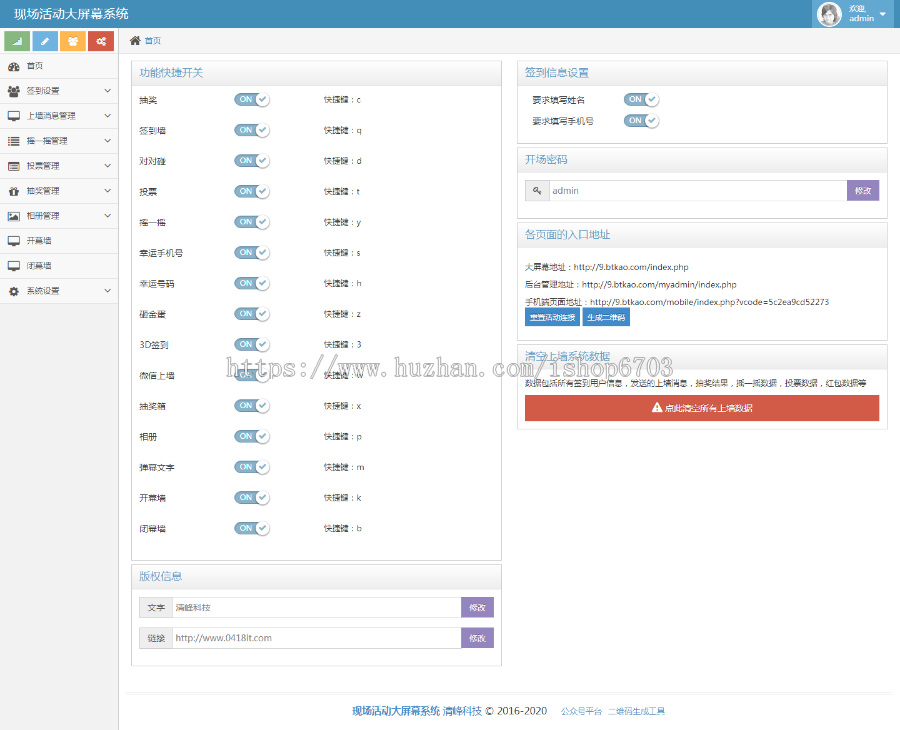Expand 抽奖管理 using its chevron
Viewport: 900px width, 730px height.
pyautogui.click(x=107, y=191)
